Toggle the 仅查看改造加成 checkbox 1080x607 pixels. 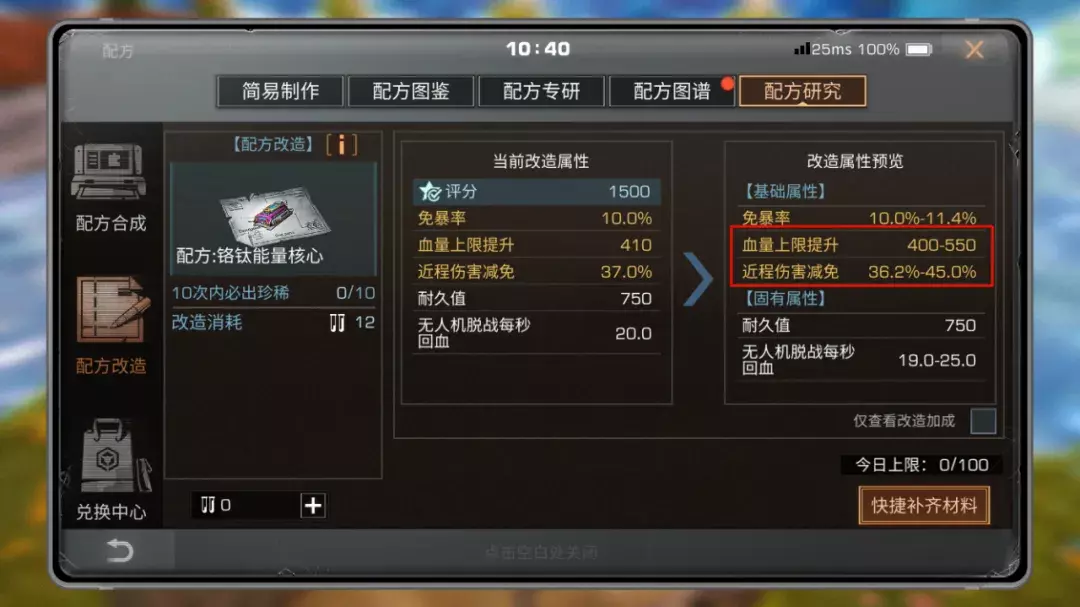coord(983,421)
